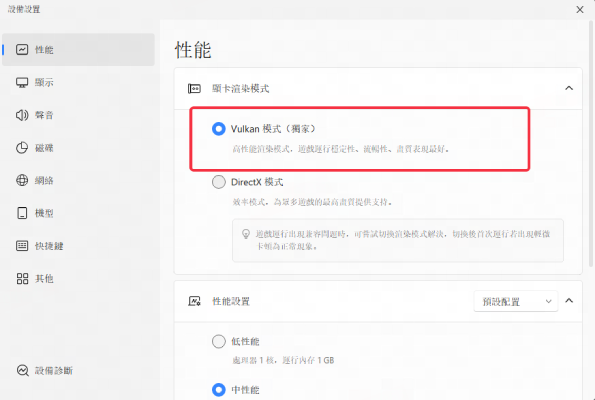Open the 磁碟 disk icon
The height and width of the screenshot is (400, 595).
(22, 148)
